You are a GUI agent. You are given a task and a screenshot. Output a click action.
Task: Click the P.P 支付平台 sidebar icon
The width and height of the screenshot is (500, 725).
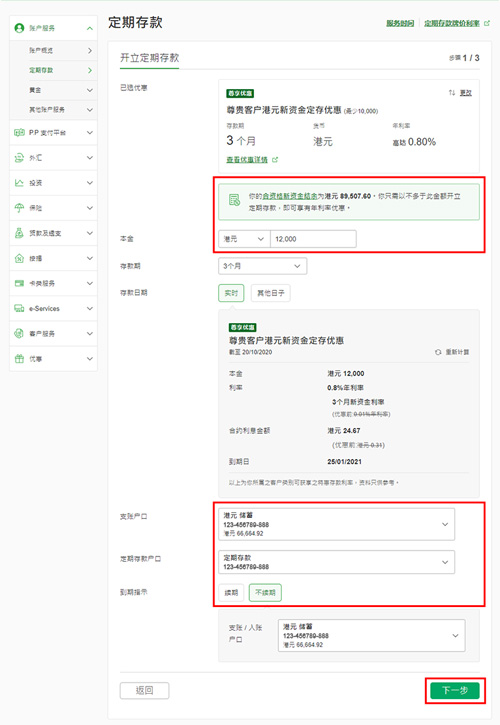pyautogui.click(x=19, y=133)
